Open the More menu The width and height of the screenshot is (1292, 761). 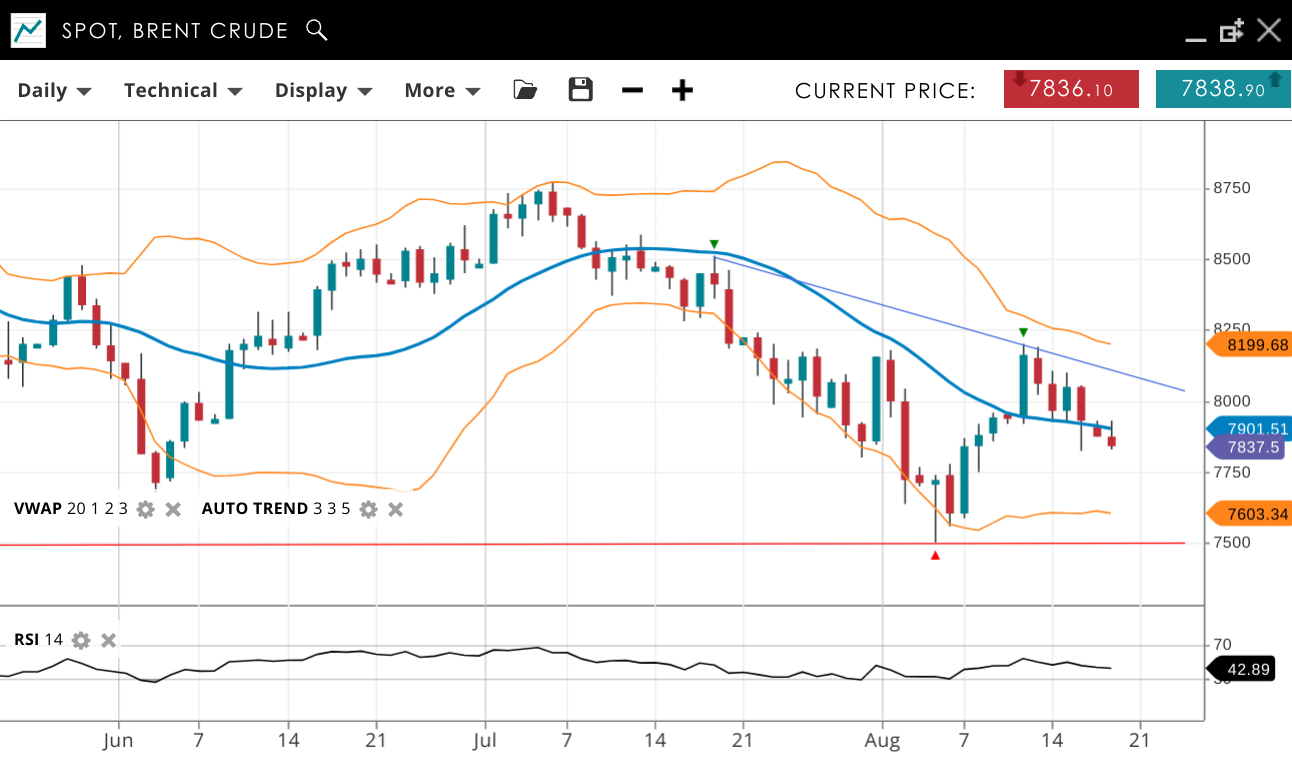442,90
